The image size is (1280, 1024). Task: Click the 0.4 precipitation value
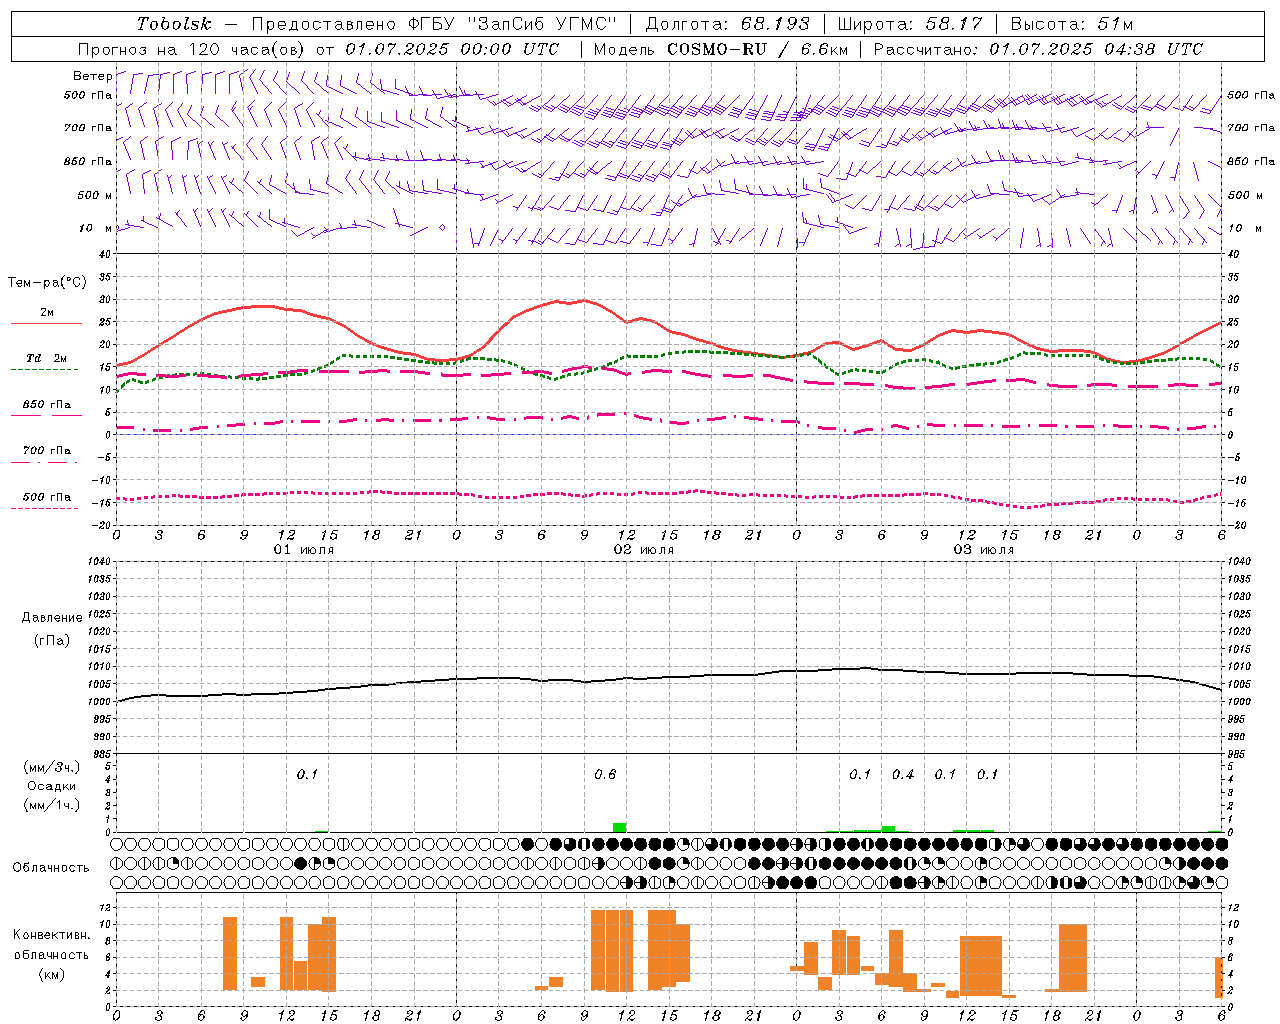pyautogui.click(x=903, y=774)
